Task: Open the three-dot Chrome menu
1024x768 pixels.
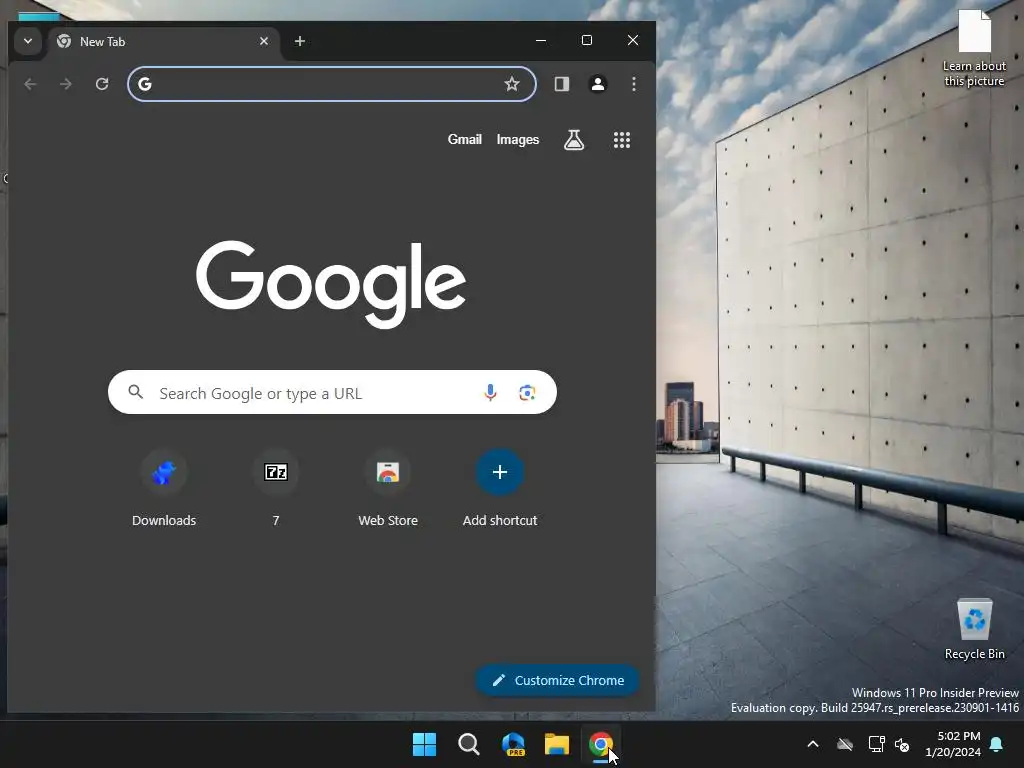Action: click(633, 84)
